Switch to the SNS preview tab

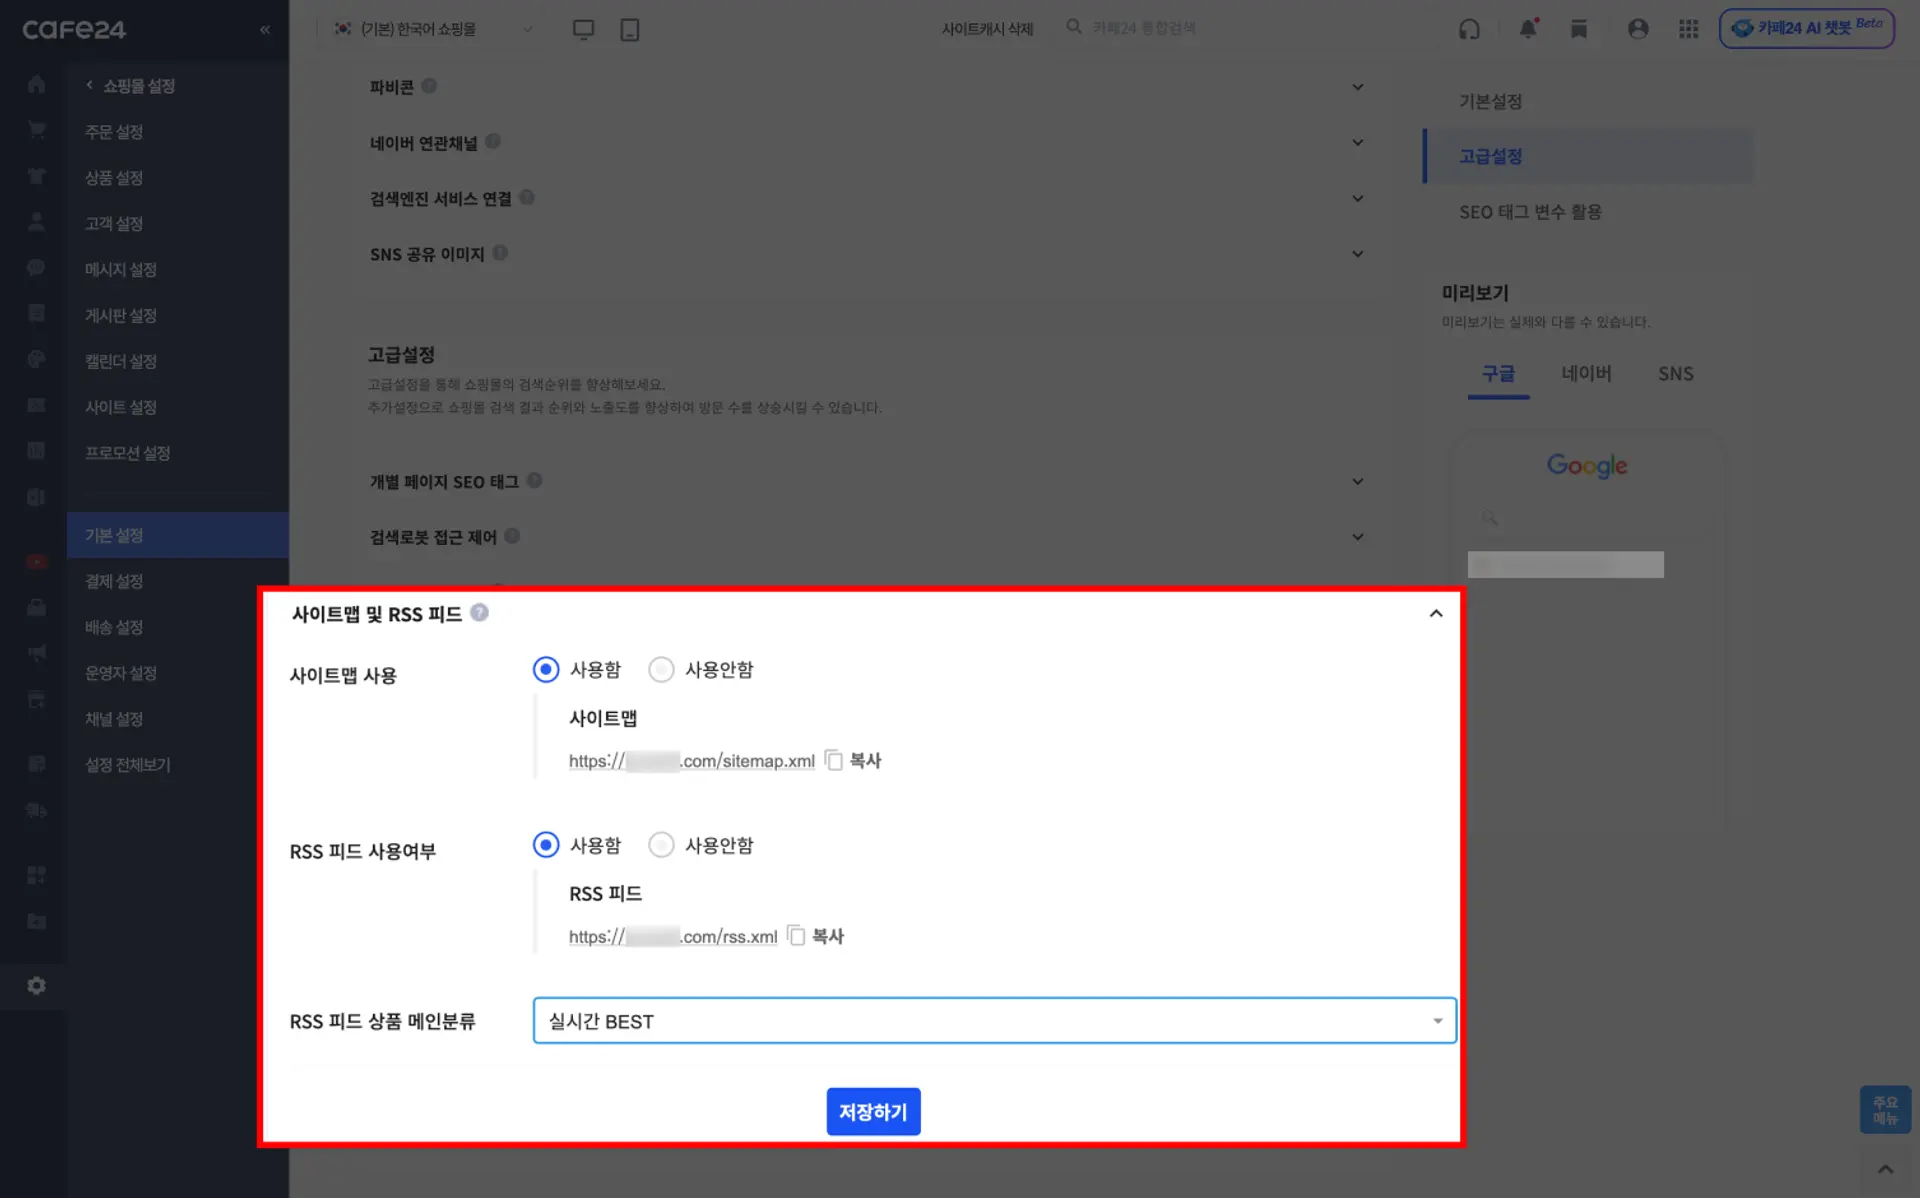[x=1676, y=374]
